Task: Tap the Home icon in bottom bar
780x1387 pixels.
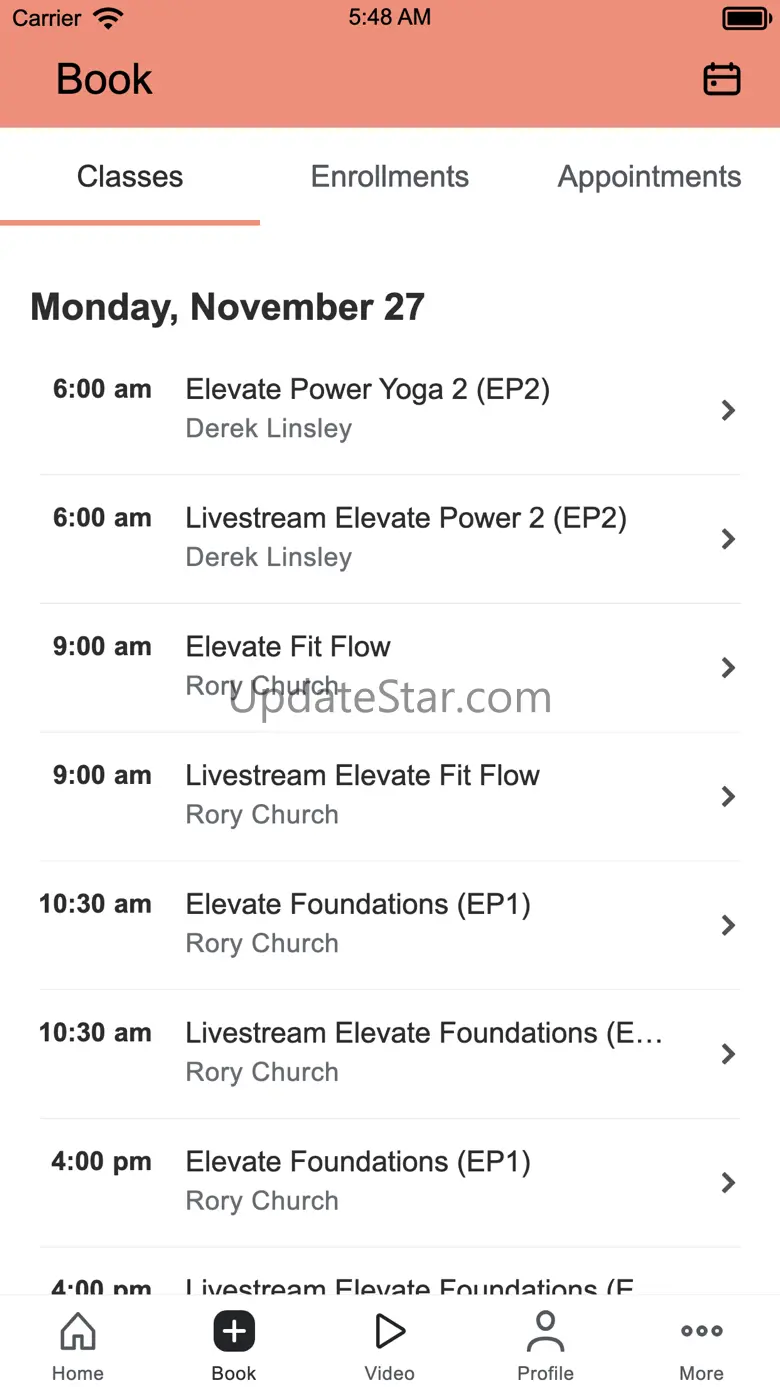Action: (78, 1332)
